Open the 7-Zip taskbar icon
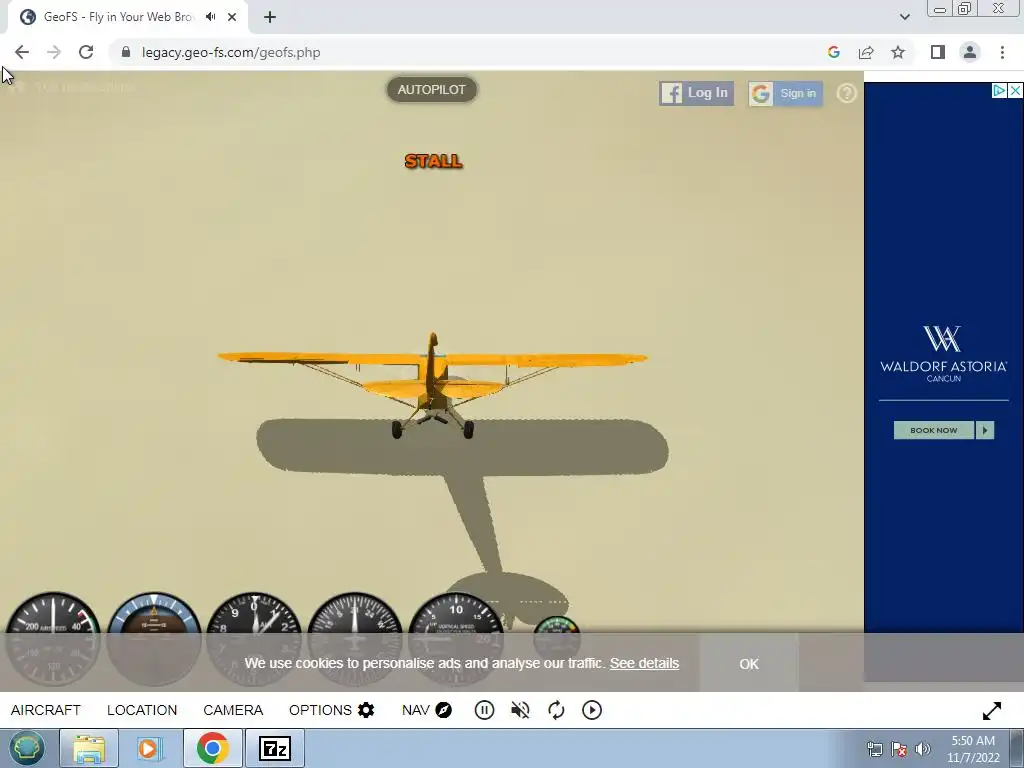 274,748
